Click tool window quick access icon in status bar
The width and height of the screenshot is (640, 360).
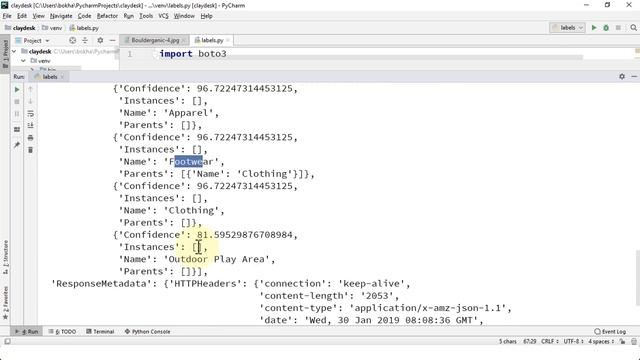click(7, 341)
